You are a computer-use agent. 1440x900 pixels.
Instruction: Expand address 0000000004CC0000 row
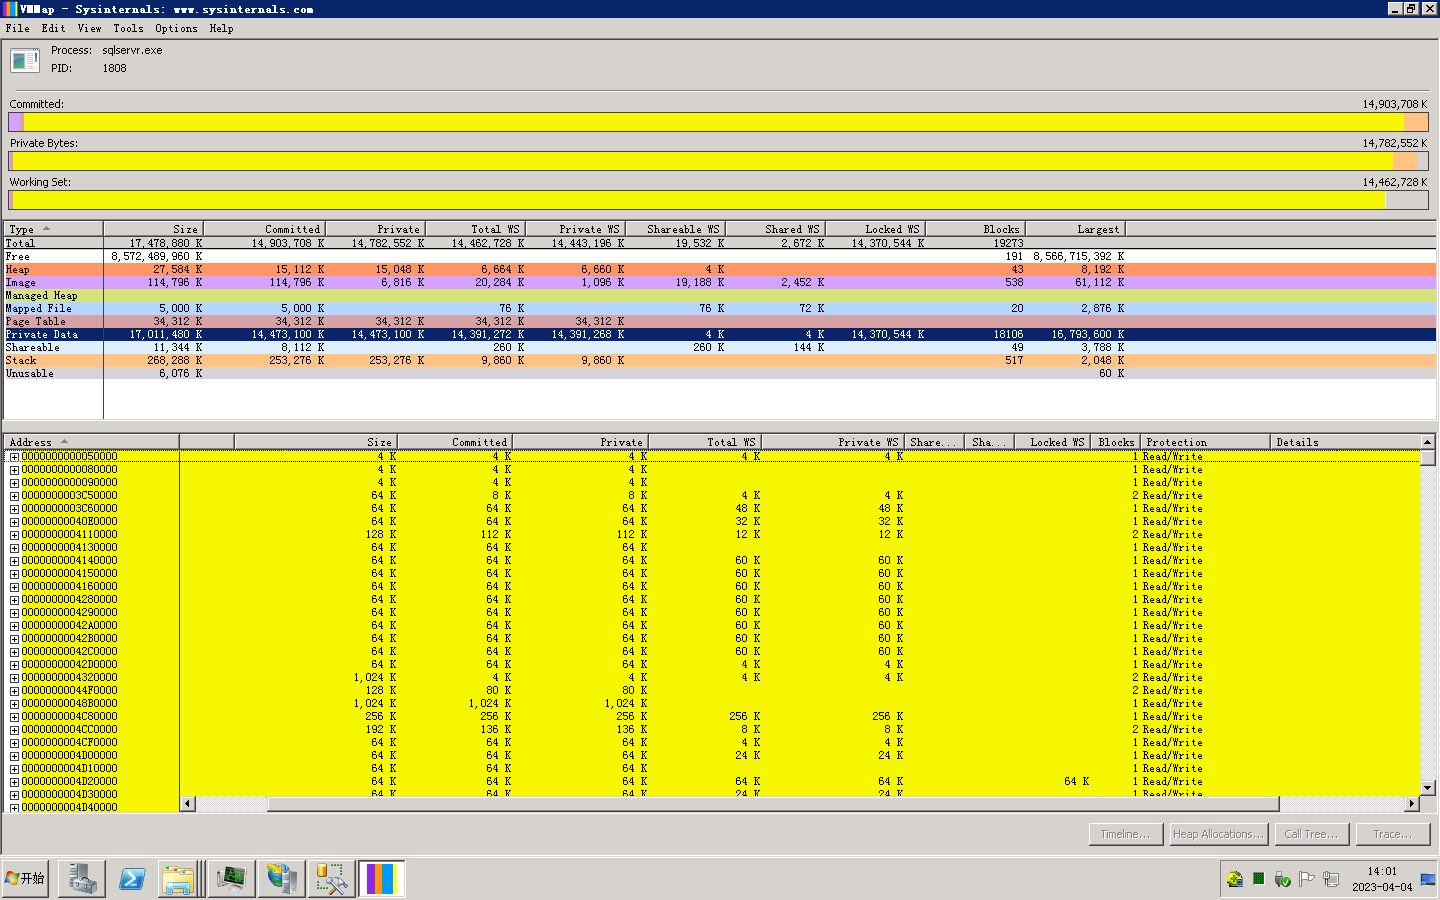pyautogui.click(x=14, y=730)
